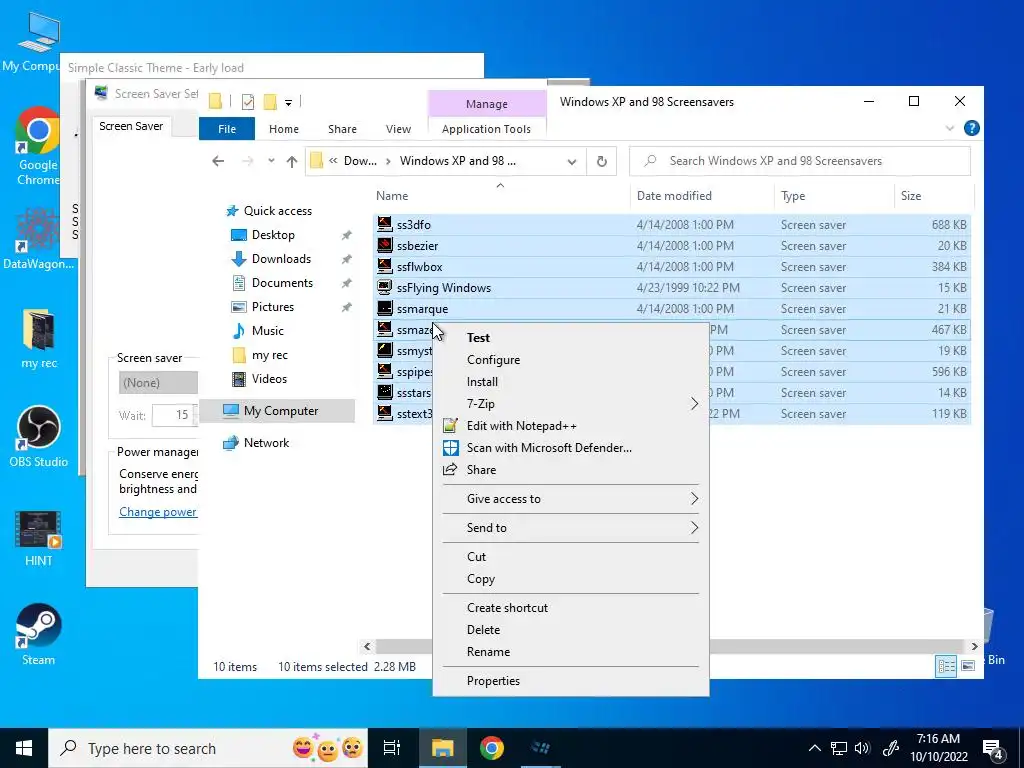1024x768 pixels.
Task: Select Network in navigation pane
Action: [266, 443]
